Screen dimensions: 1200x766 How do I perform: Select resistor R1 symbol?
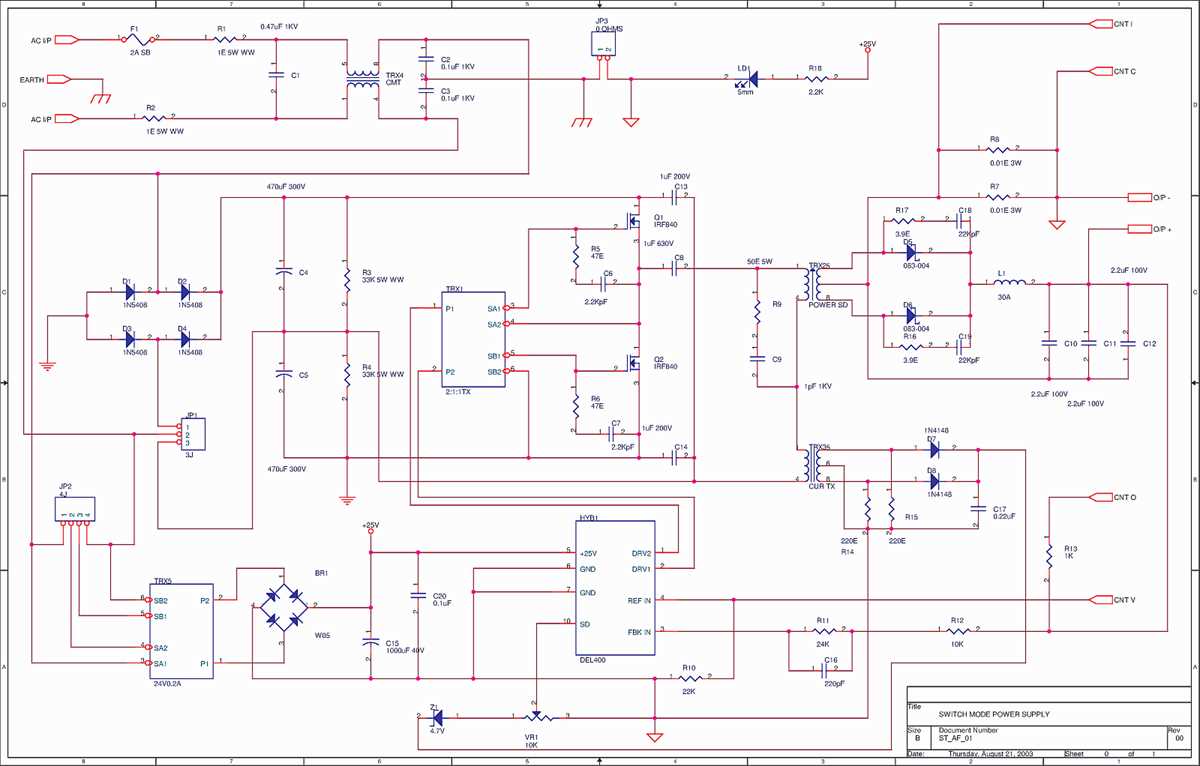pos(225,40)
